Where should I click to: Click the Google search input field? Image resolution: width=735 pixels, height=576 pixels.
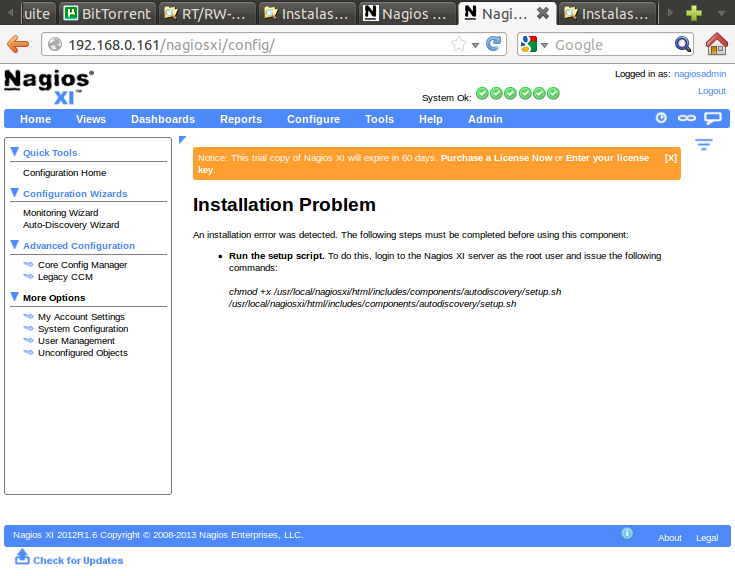click(x=612, y=45)
